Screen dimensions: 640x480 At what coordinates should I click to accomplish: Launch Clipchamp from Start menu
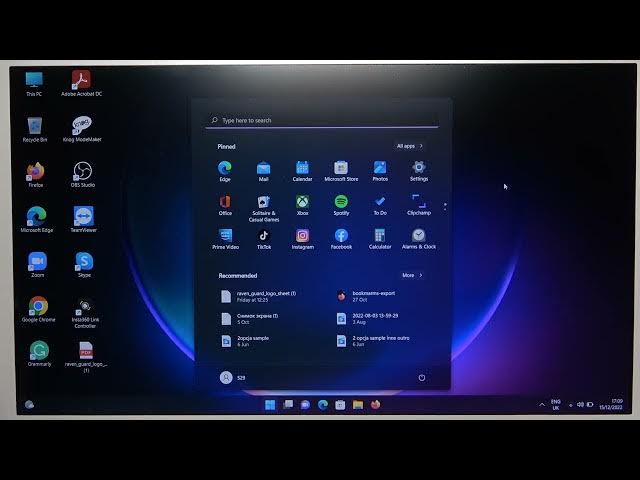(419, 205)
